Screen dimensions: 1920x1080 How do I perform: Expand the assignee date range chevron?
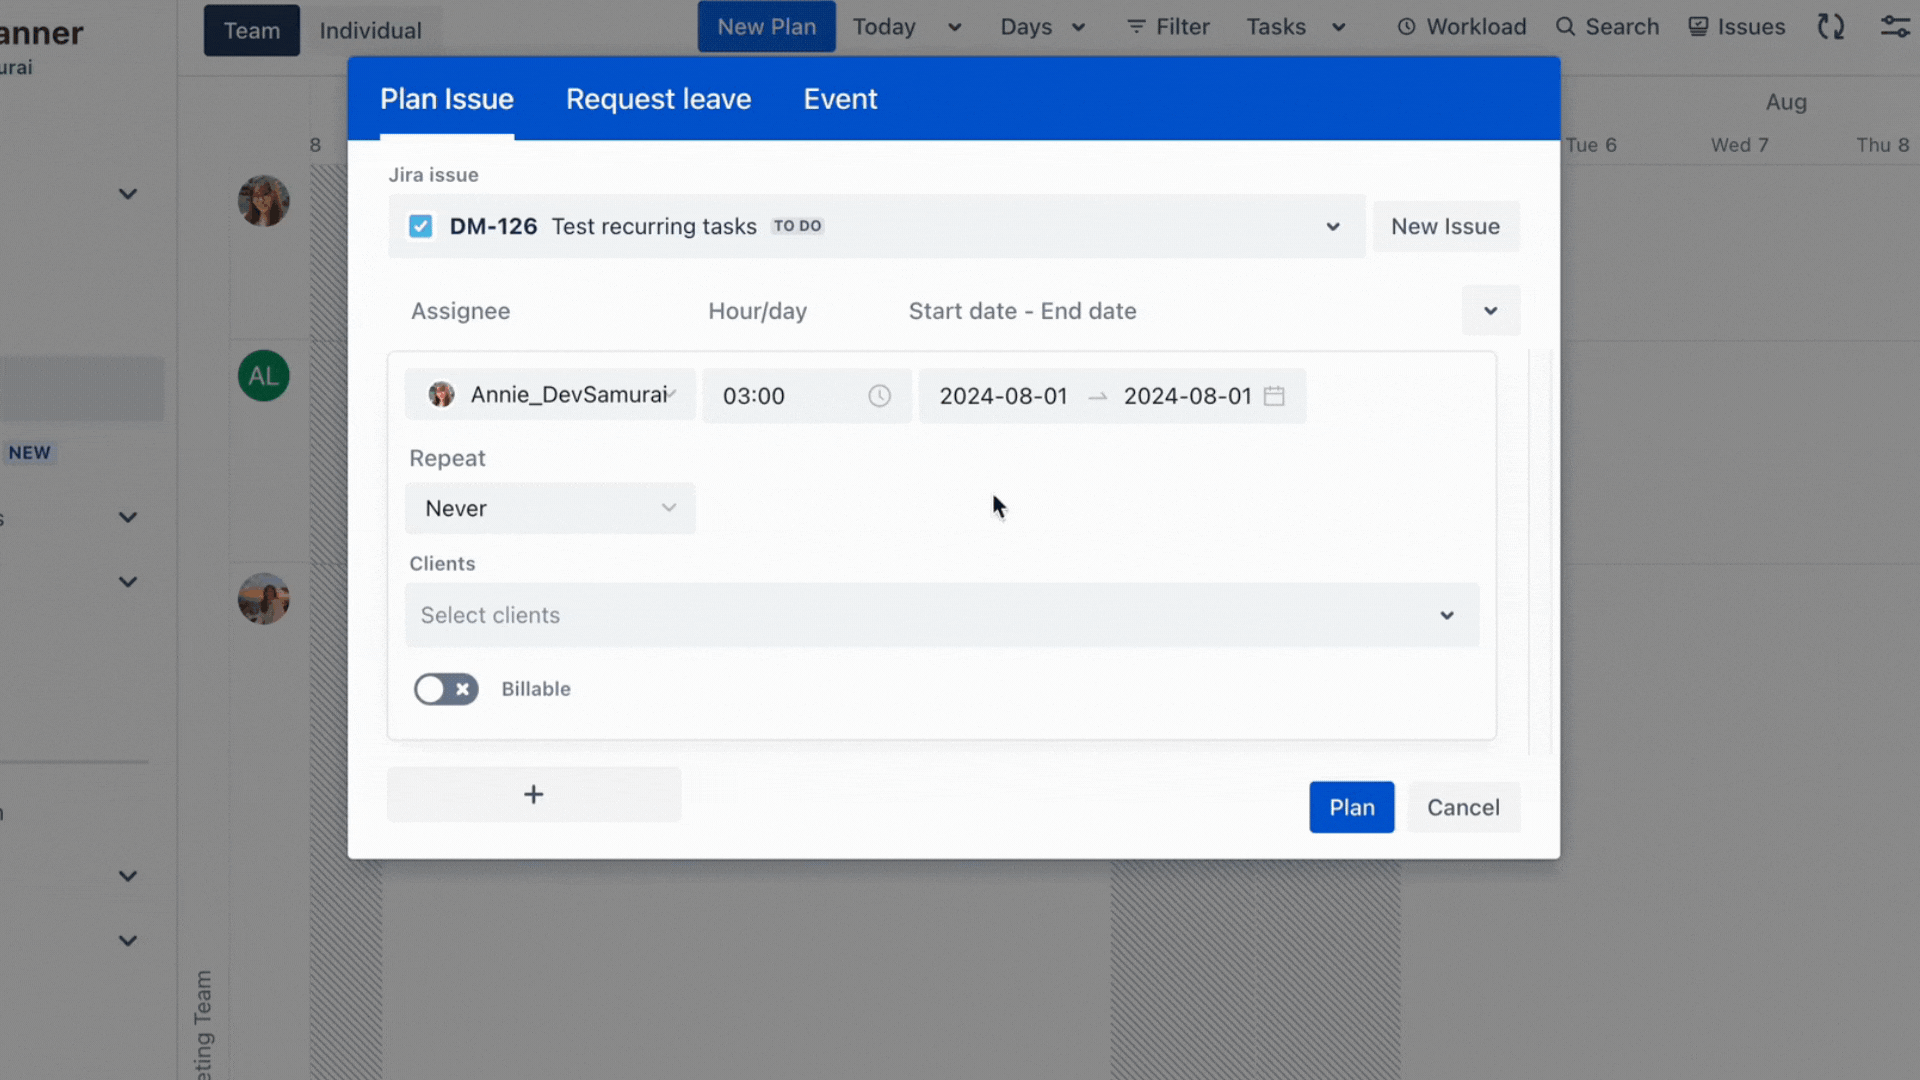pyautogui.click(x=1490, y=310)
